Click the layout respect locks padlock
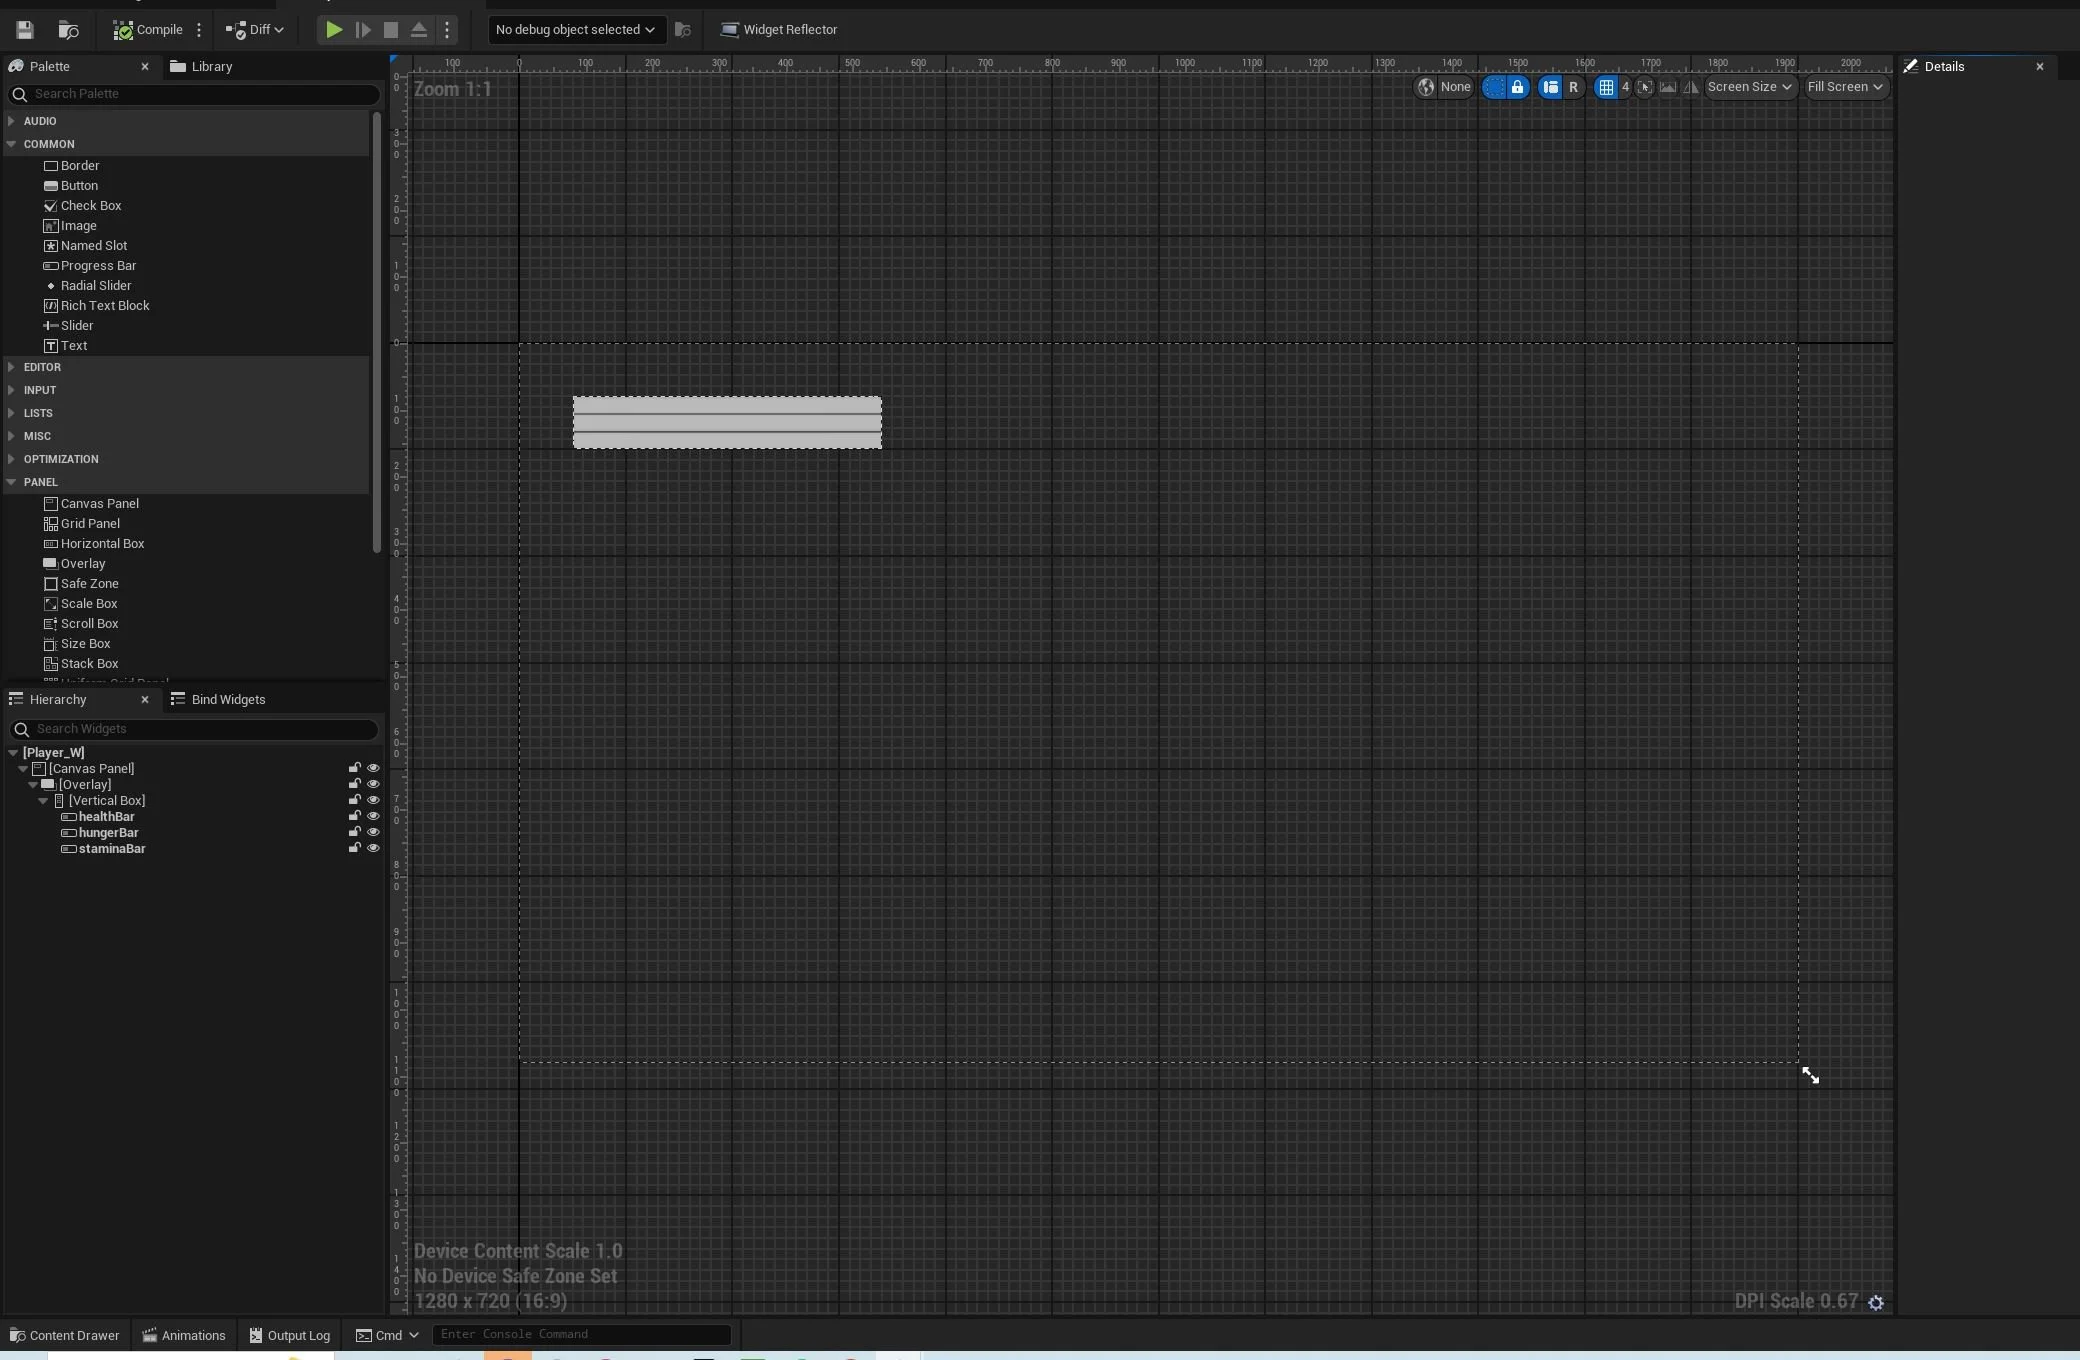 click(x=1517, y=87)
